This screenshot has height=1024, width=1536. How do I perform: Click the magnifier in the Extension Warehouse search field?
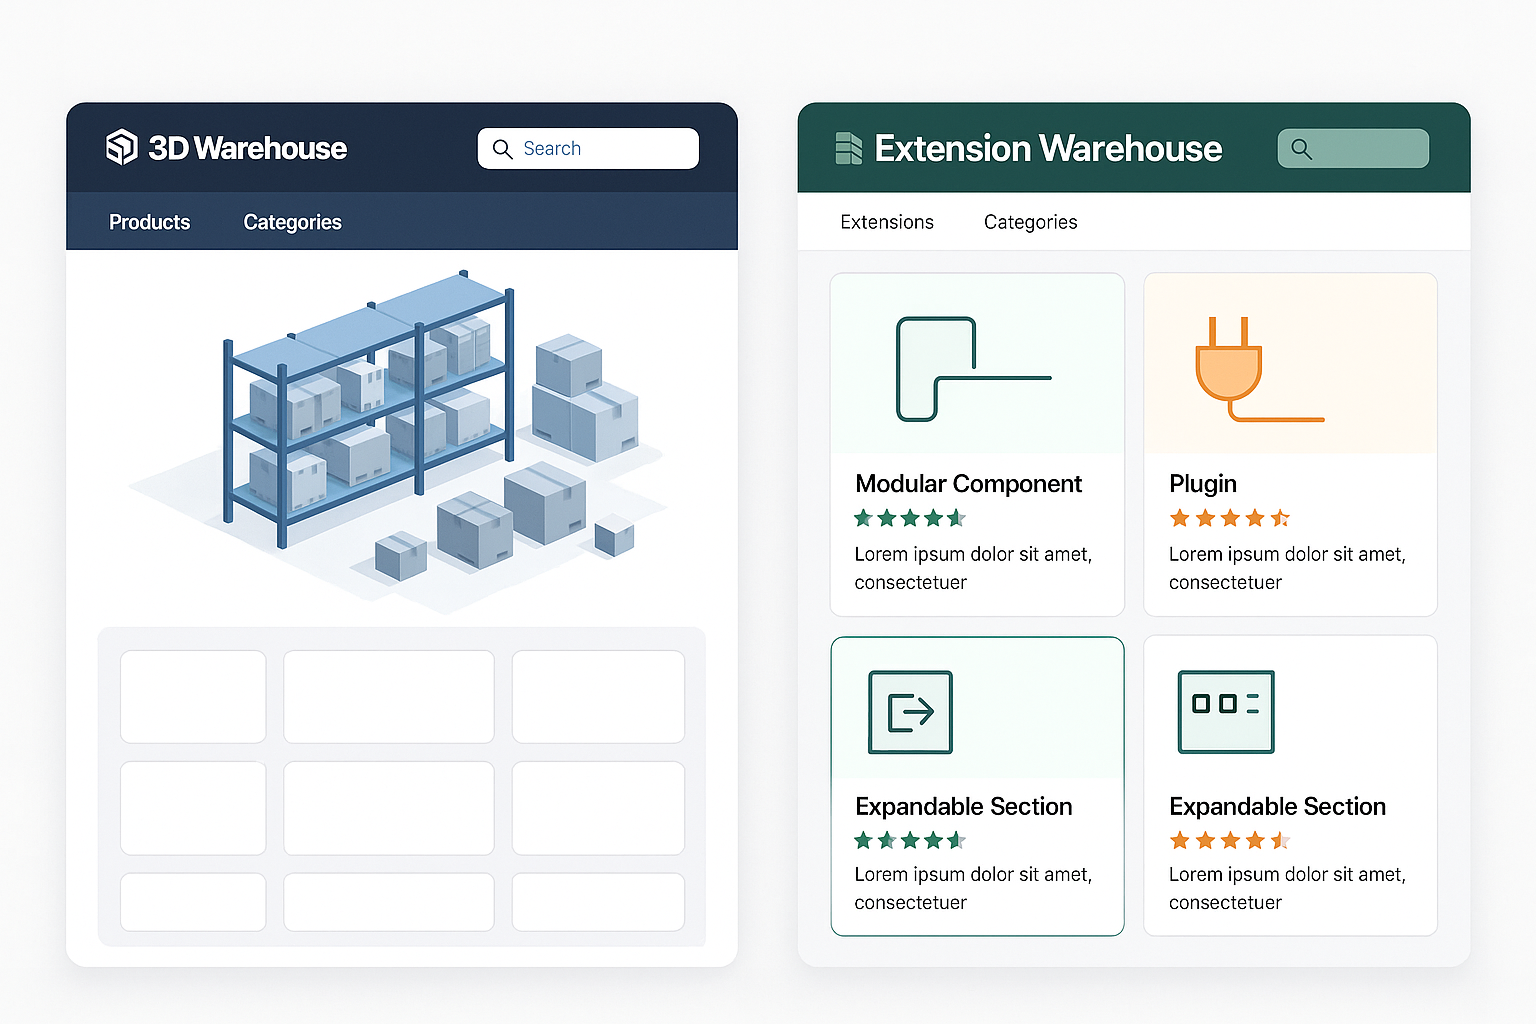tap(1302, 148)
